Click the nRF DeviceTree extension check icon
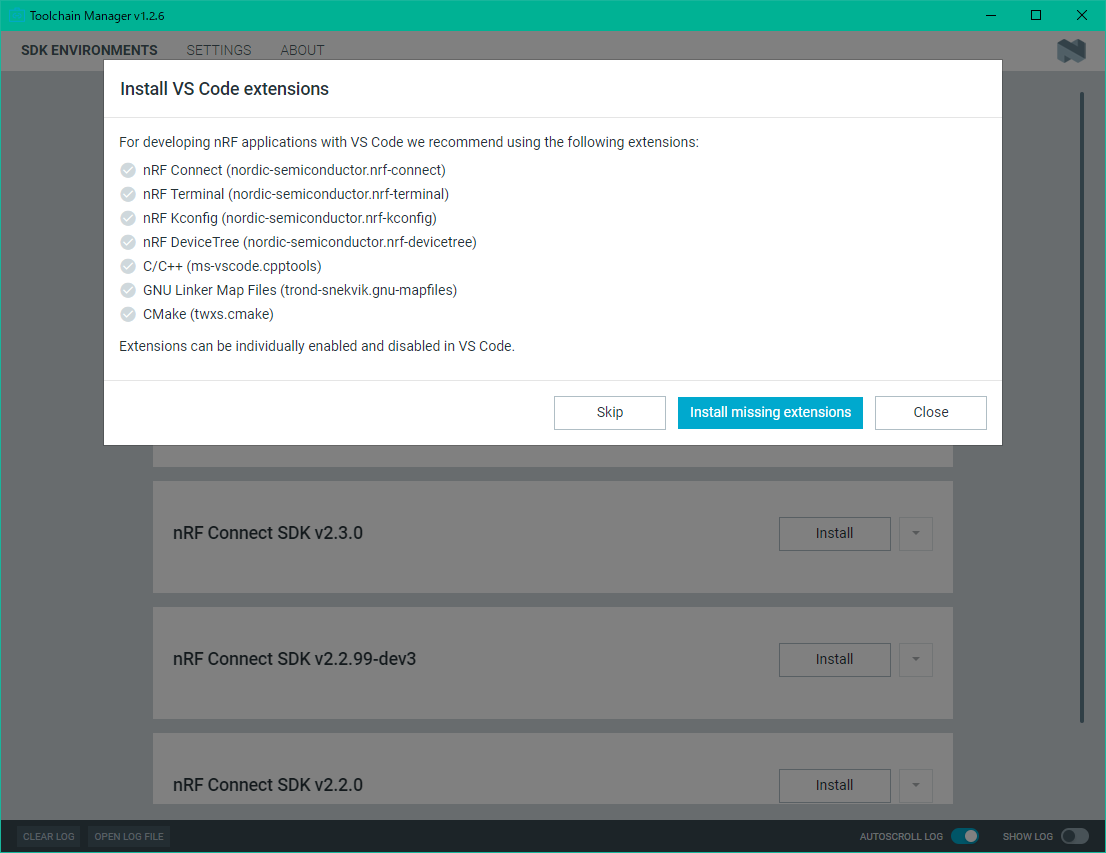Screen dimensions: 1106x853 [128, 242]
